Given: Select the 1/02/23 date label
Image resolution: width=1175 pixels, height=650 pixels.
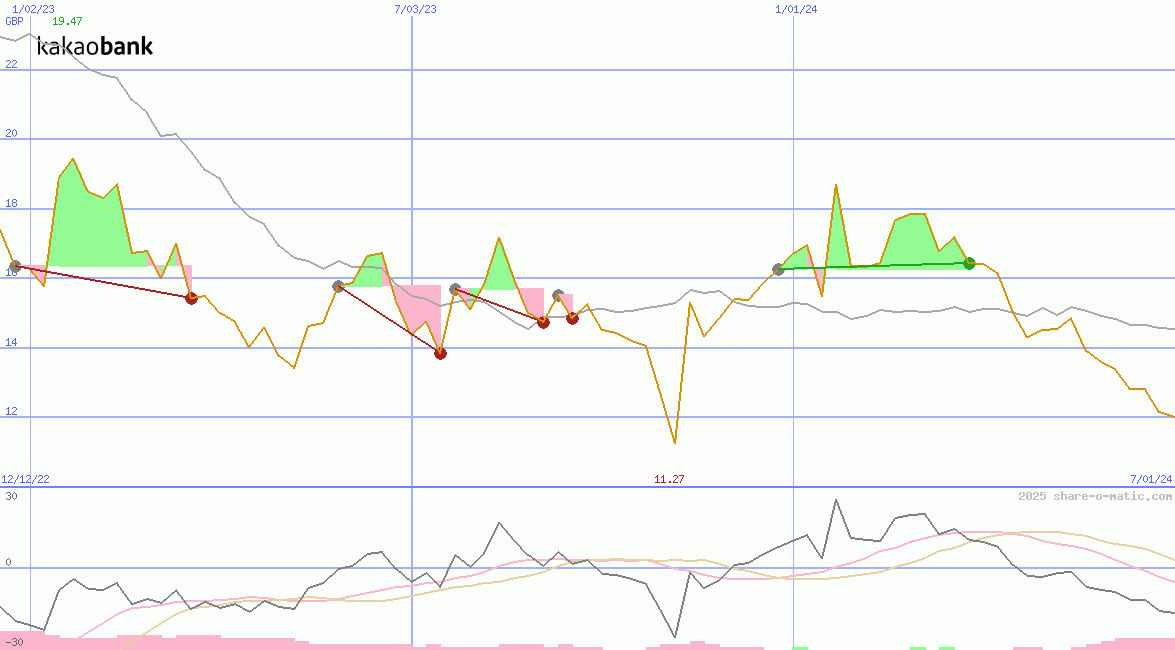Looking at the screenshot, I should pyautogui.click(x=33, y=9).
